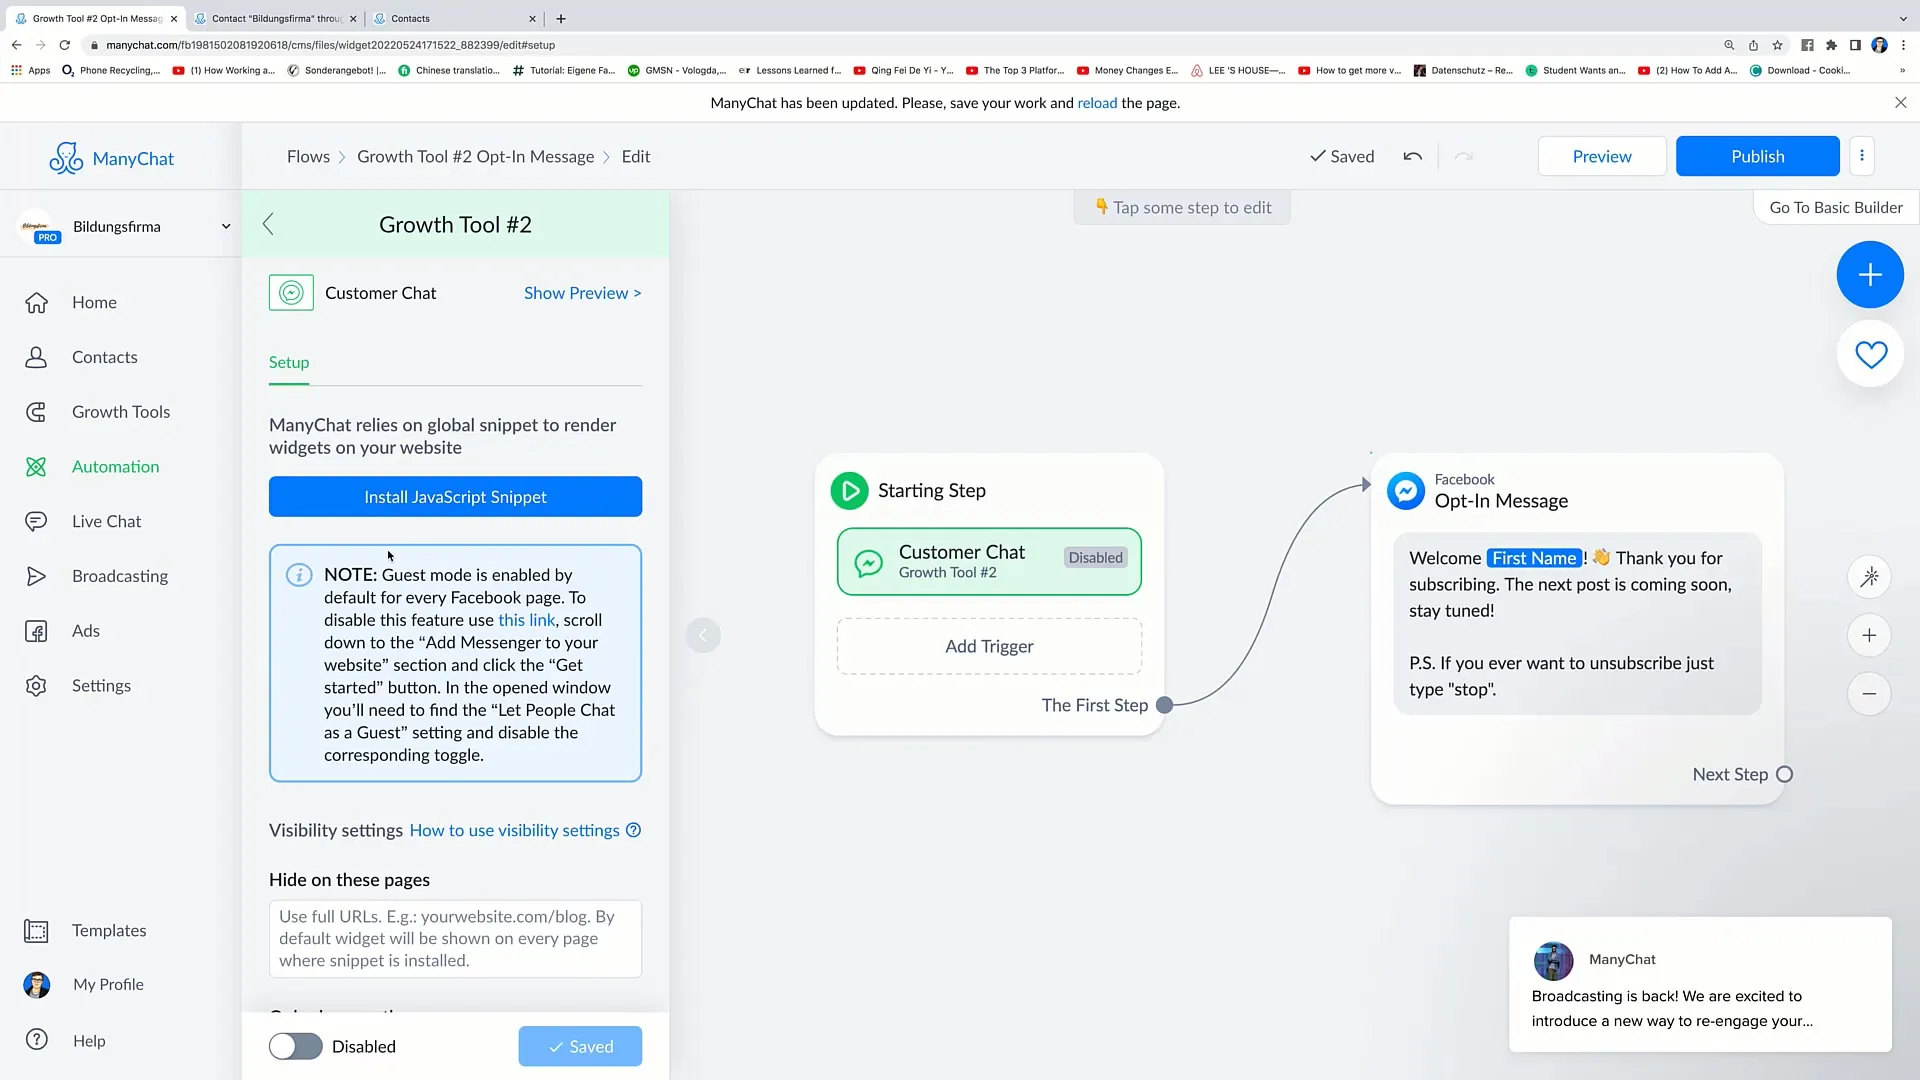Click the Install JavaScript Snippet button
This screenshot has height=1080, width=1920.
pos(455,496)
